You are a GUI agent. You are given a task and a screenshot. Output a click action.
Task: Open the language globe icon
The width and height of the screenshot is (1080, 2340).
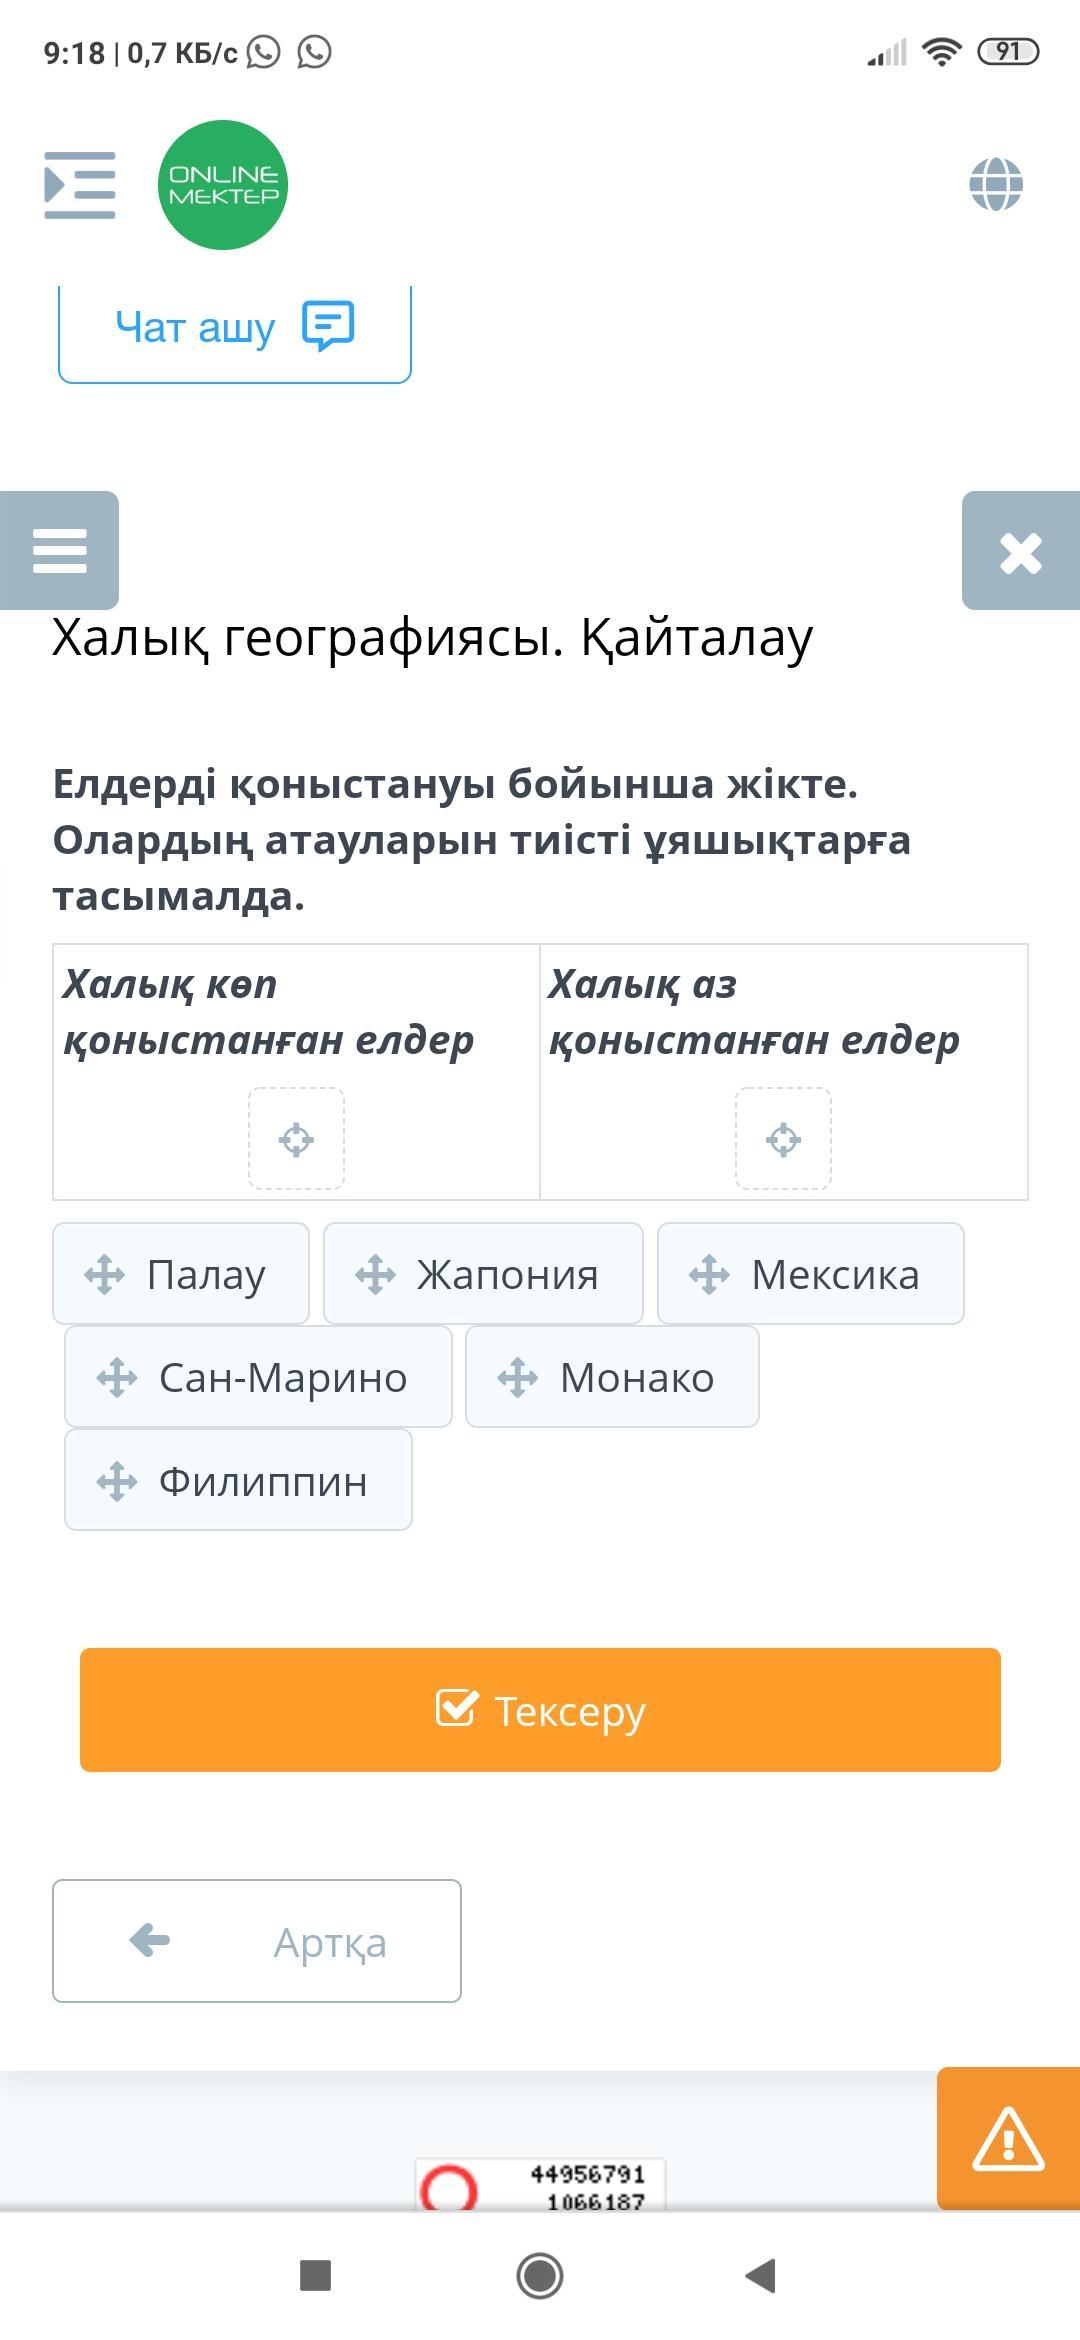[x=996, y=185]
